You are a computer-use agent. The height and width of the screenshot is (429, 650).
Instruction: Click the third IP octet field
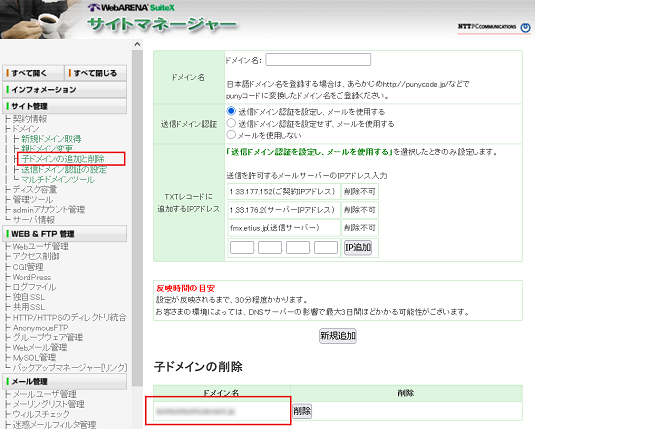point(298,247)
